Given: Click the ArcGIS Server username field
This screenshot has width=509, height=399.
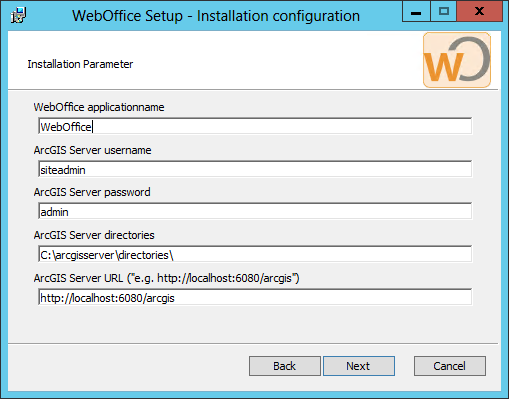Looking at the screenshot, I should [x=255, y=169].
